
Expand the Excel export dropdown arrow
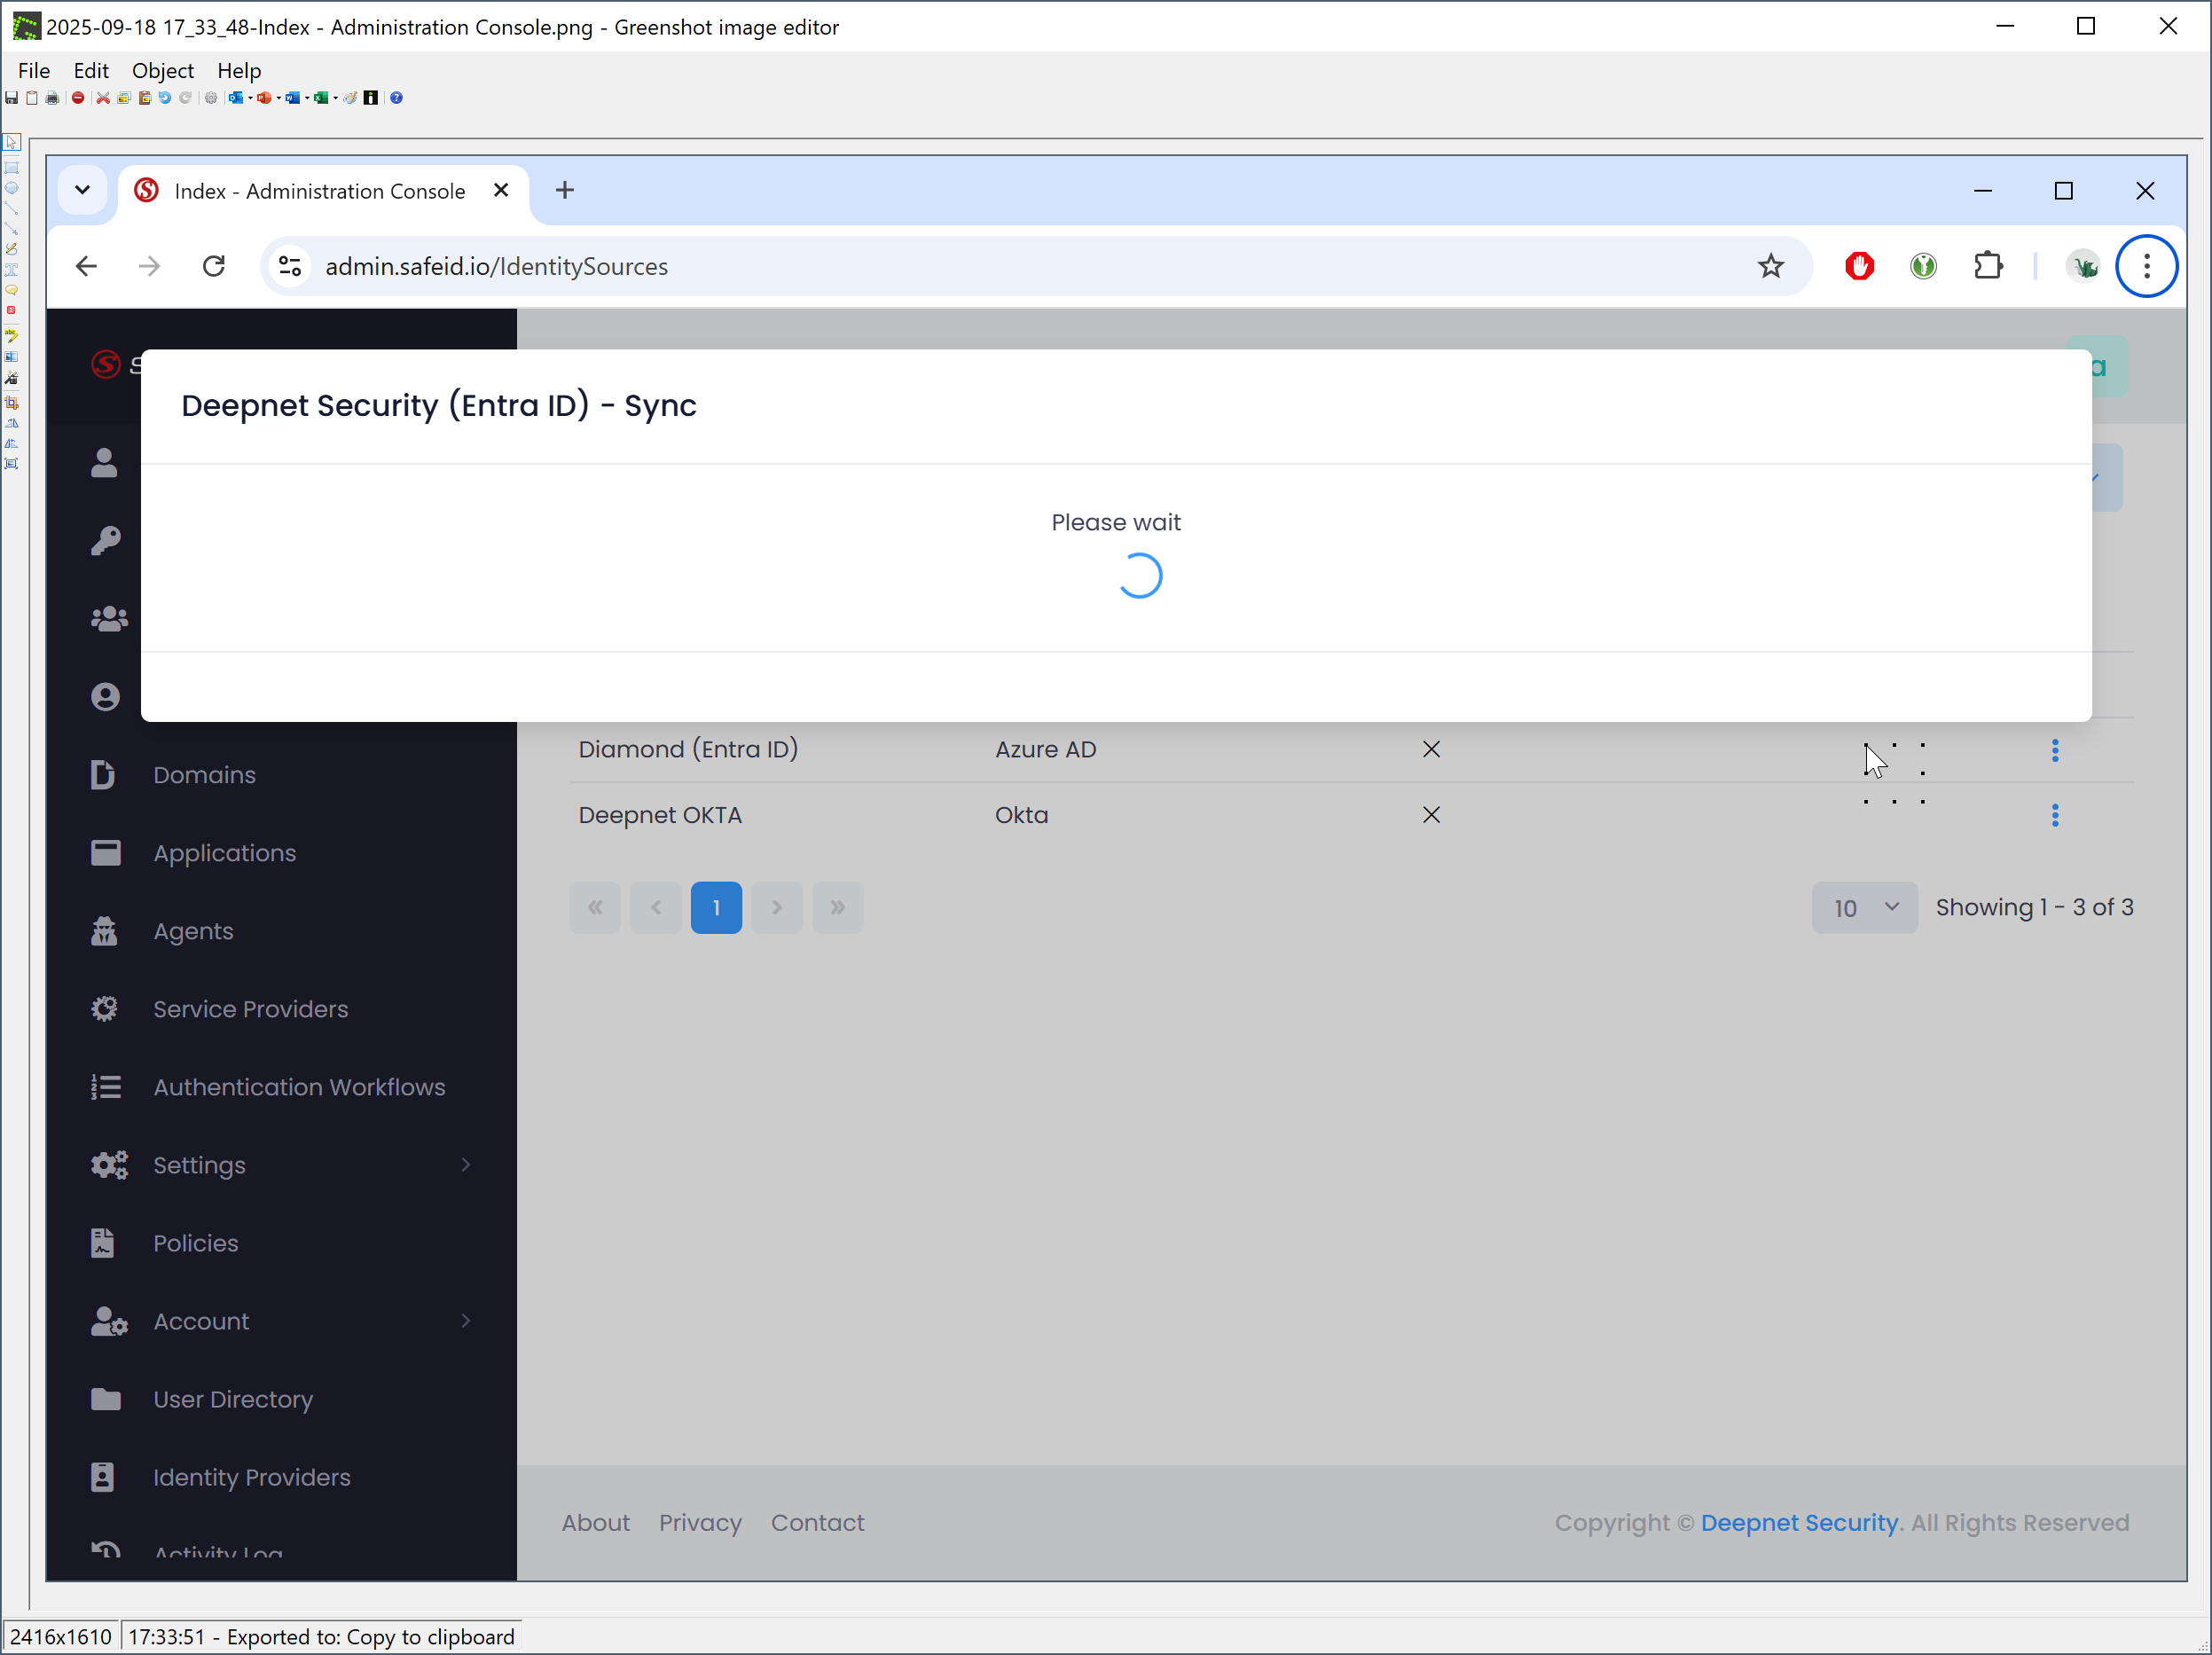(x=335, y=98)
